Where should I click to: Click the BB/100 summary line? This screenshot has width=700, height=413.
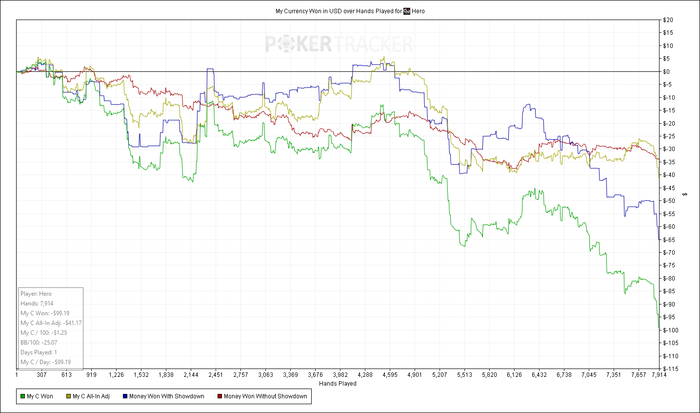(39, 342)
